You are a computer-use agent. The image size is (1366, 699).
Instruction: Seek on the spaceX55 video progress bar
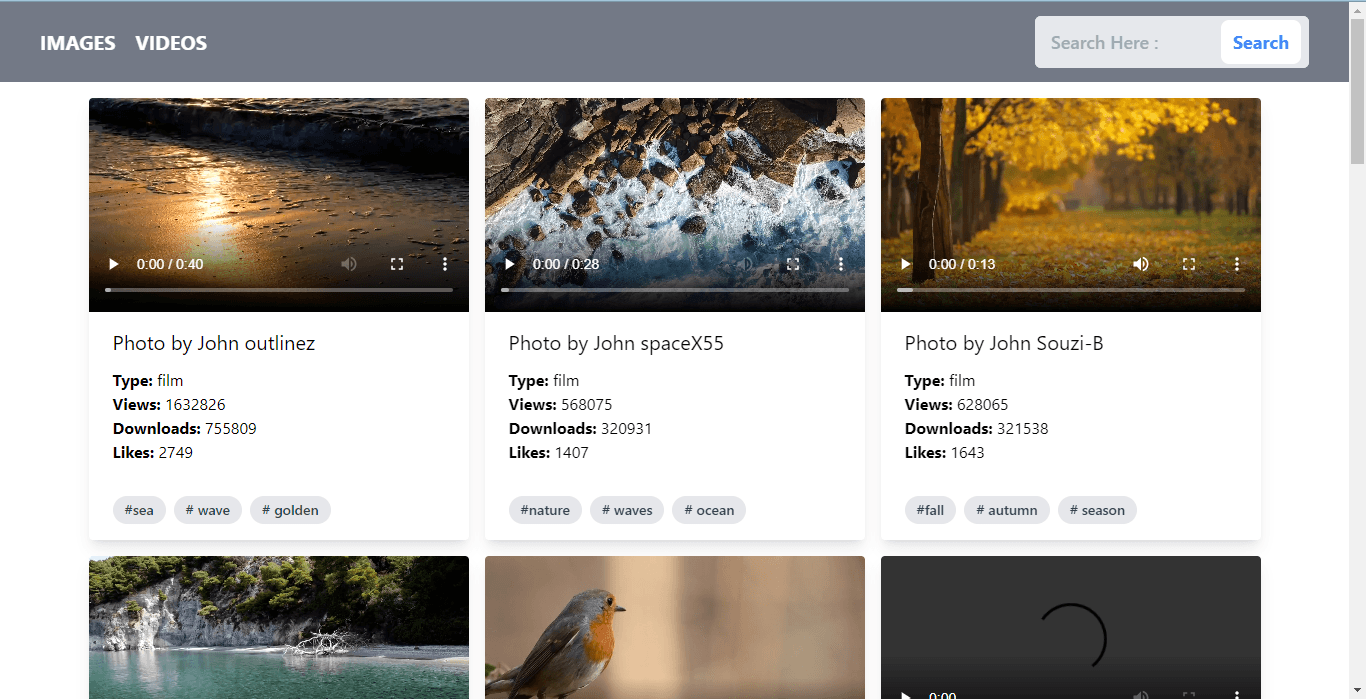point(675,290)
